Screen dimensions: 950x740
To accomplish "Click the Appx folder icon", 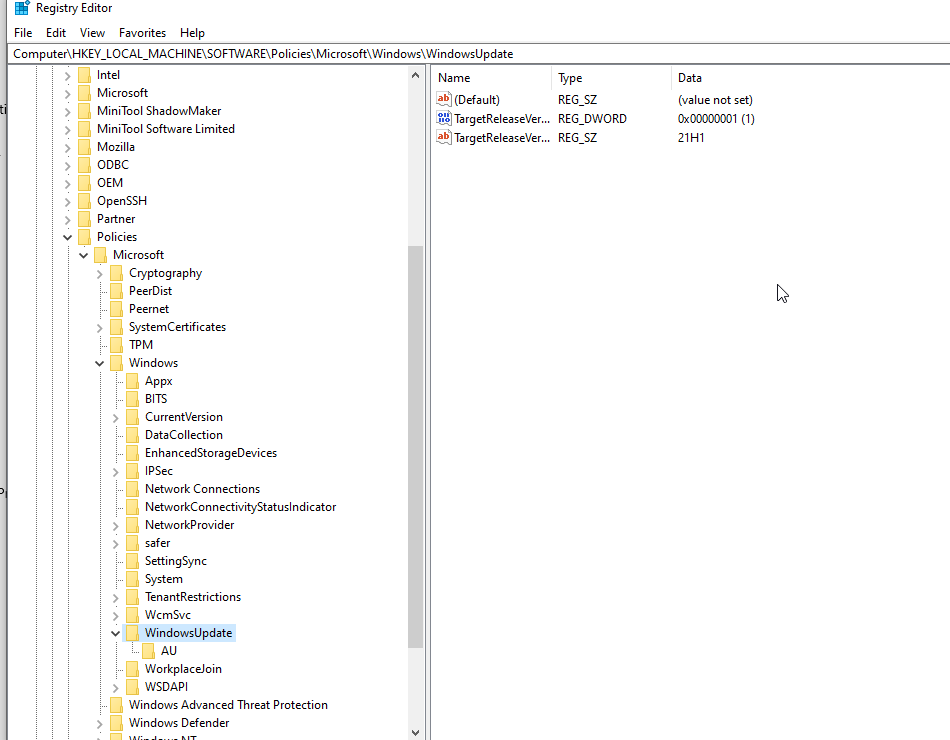I will click(133, 381).
